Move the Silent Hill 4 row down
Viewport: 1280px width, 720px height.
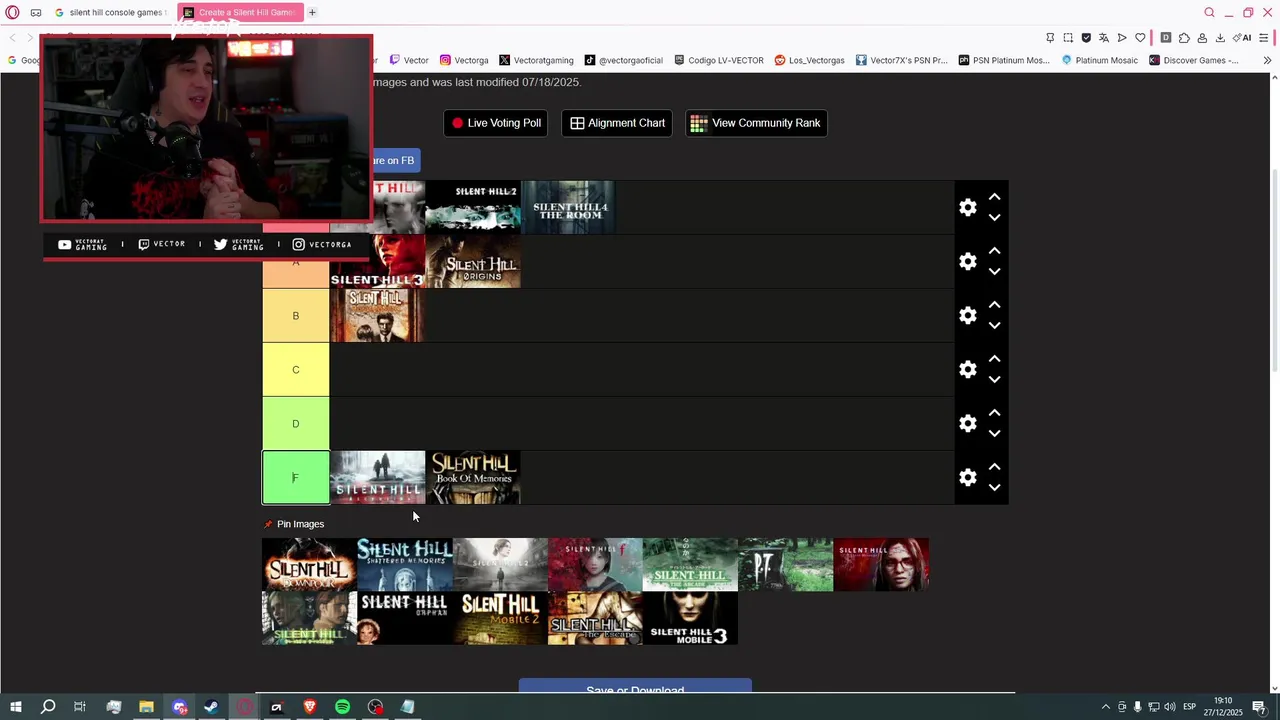(994, 217)
